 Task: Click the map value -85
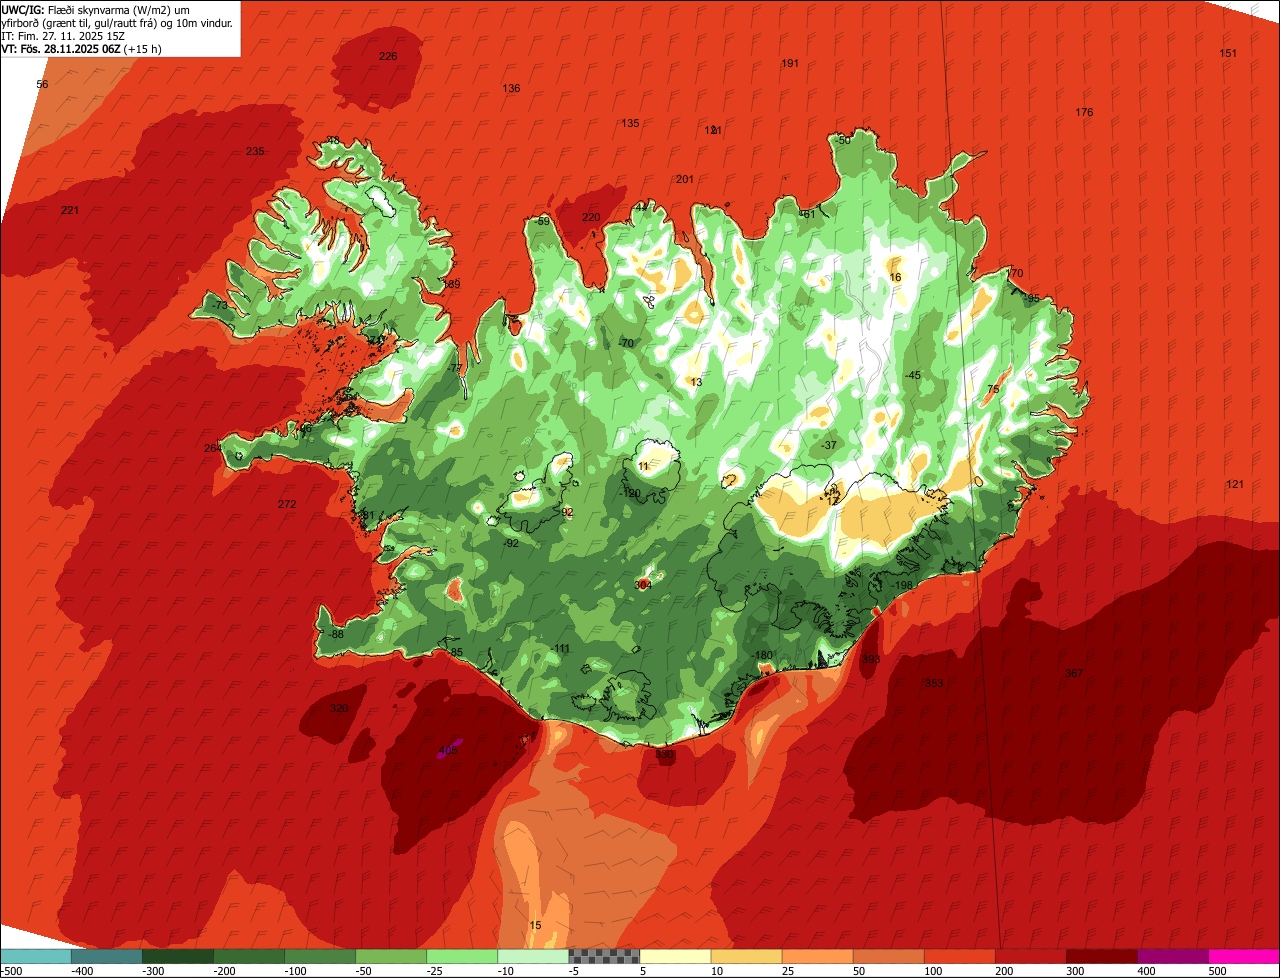(455, 652)
